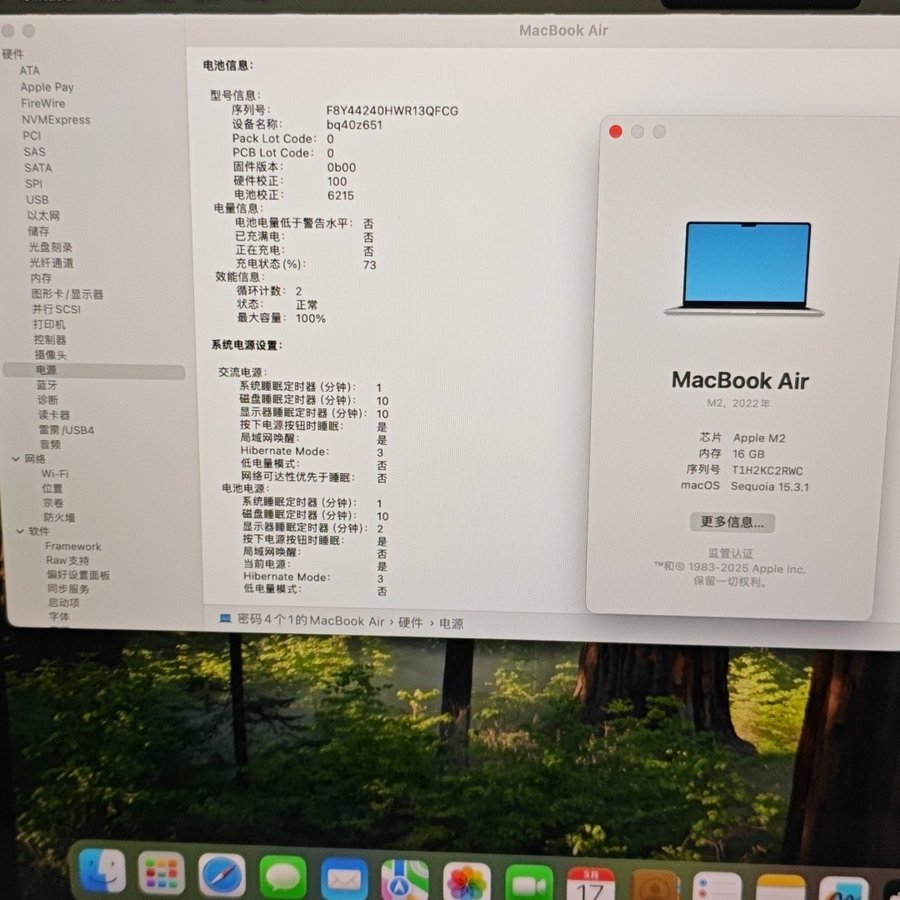Select SATA in the sidebar
Screen dimensions: 900x900
(x=38, y=168)
